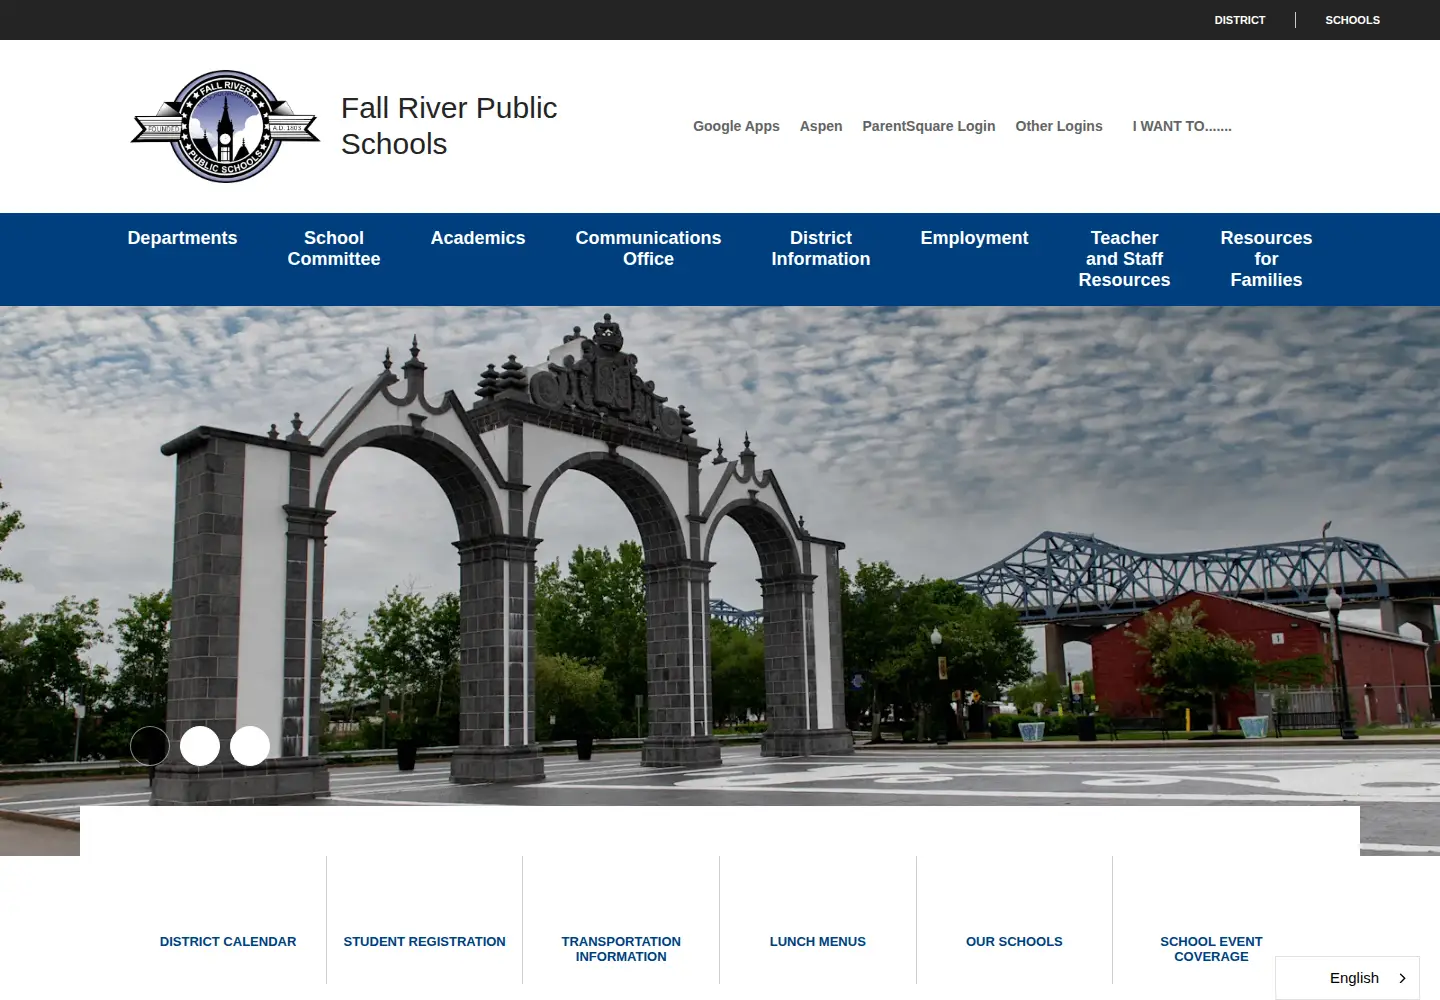Open Google Apps link
Viewport: 1440px width, 1000px height.
(x=736, y=126)
